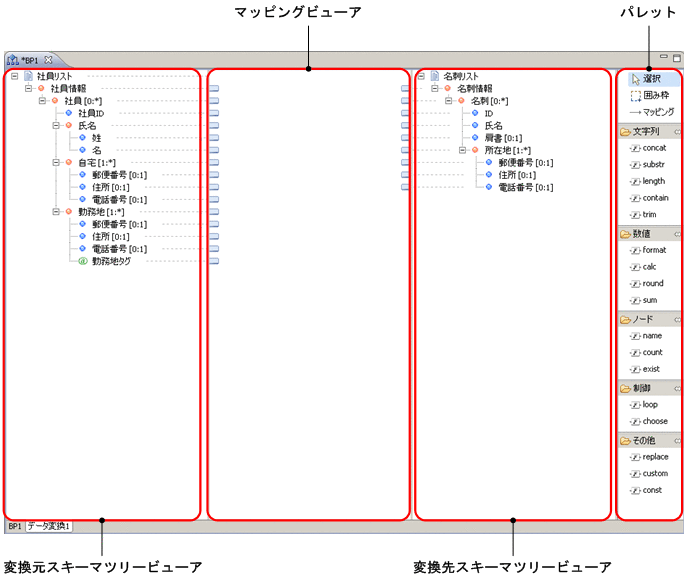Switch to the BP1 bottom tab
Viewport: 687px width, 579px height.
tap(14, 526)
